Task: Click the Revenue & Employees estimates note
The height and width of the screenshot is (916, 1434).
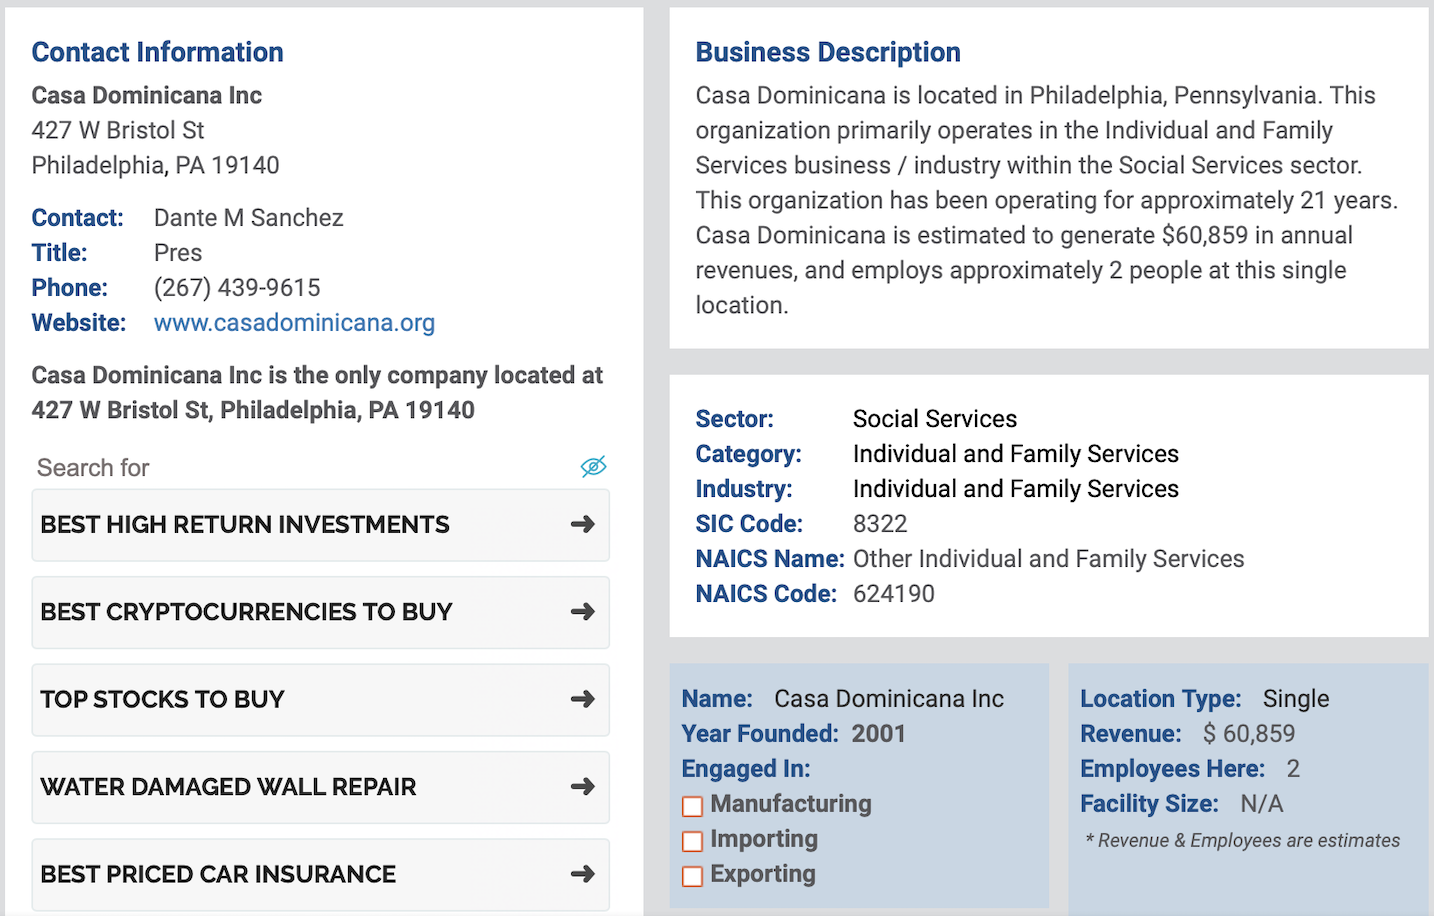Action: (1243, 841)
